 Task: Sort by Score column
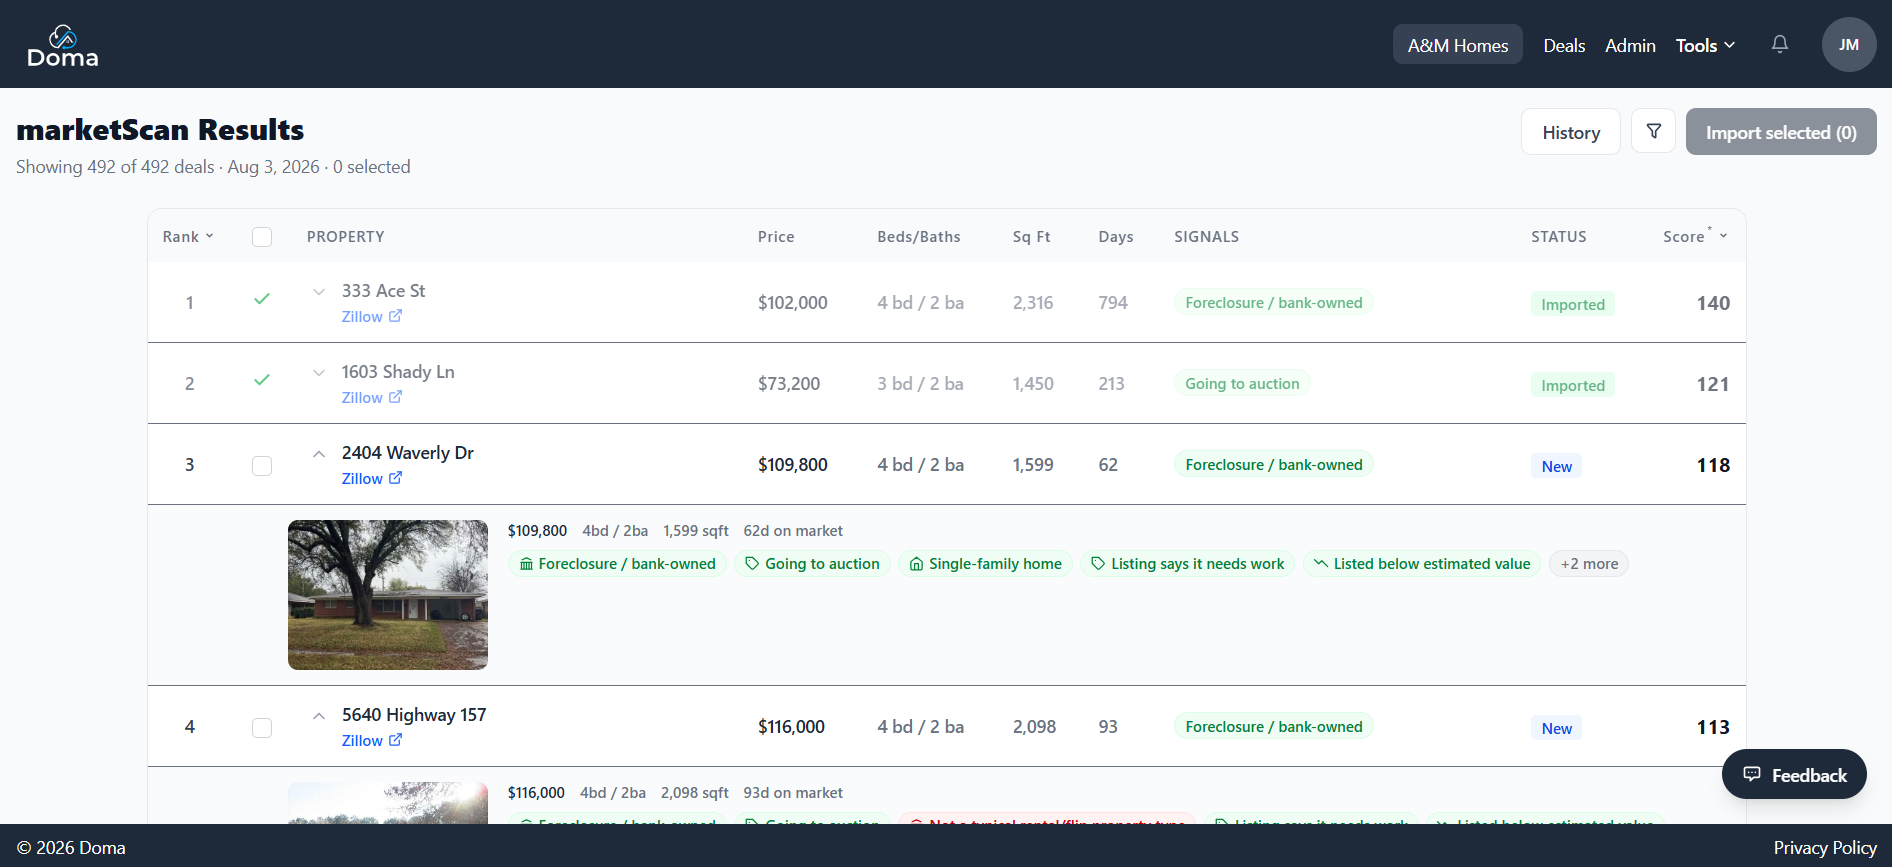click(x=1695, y=237)
